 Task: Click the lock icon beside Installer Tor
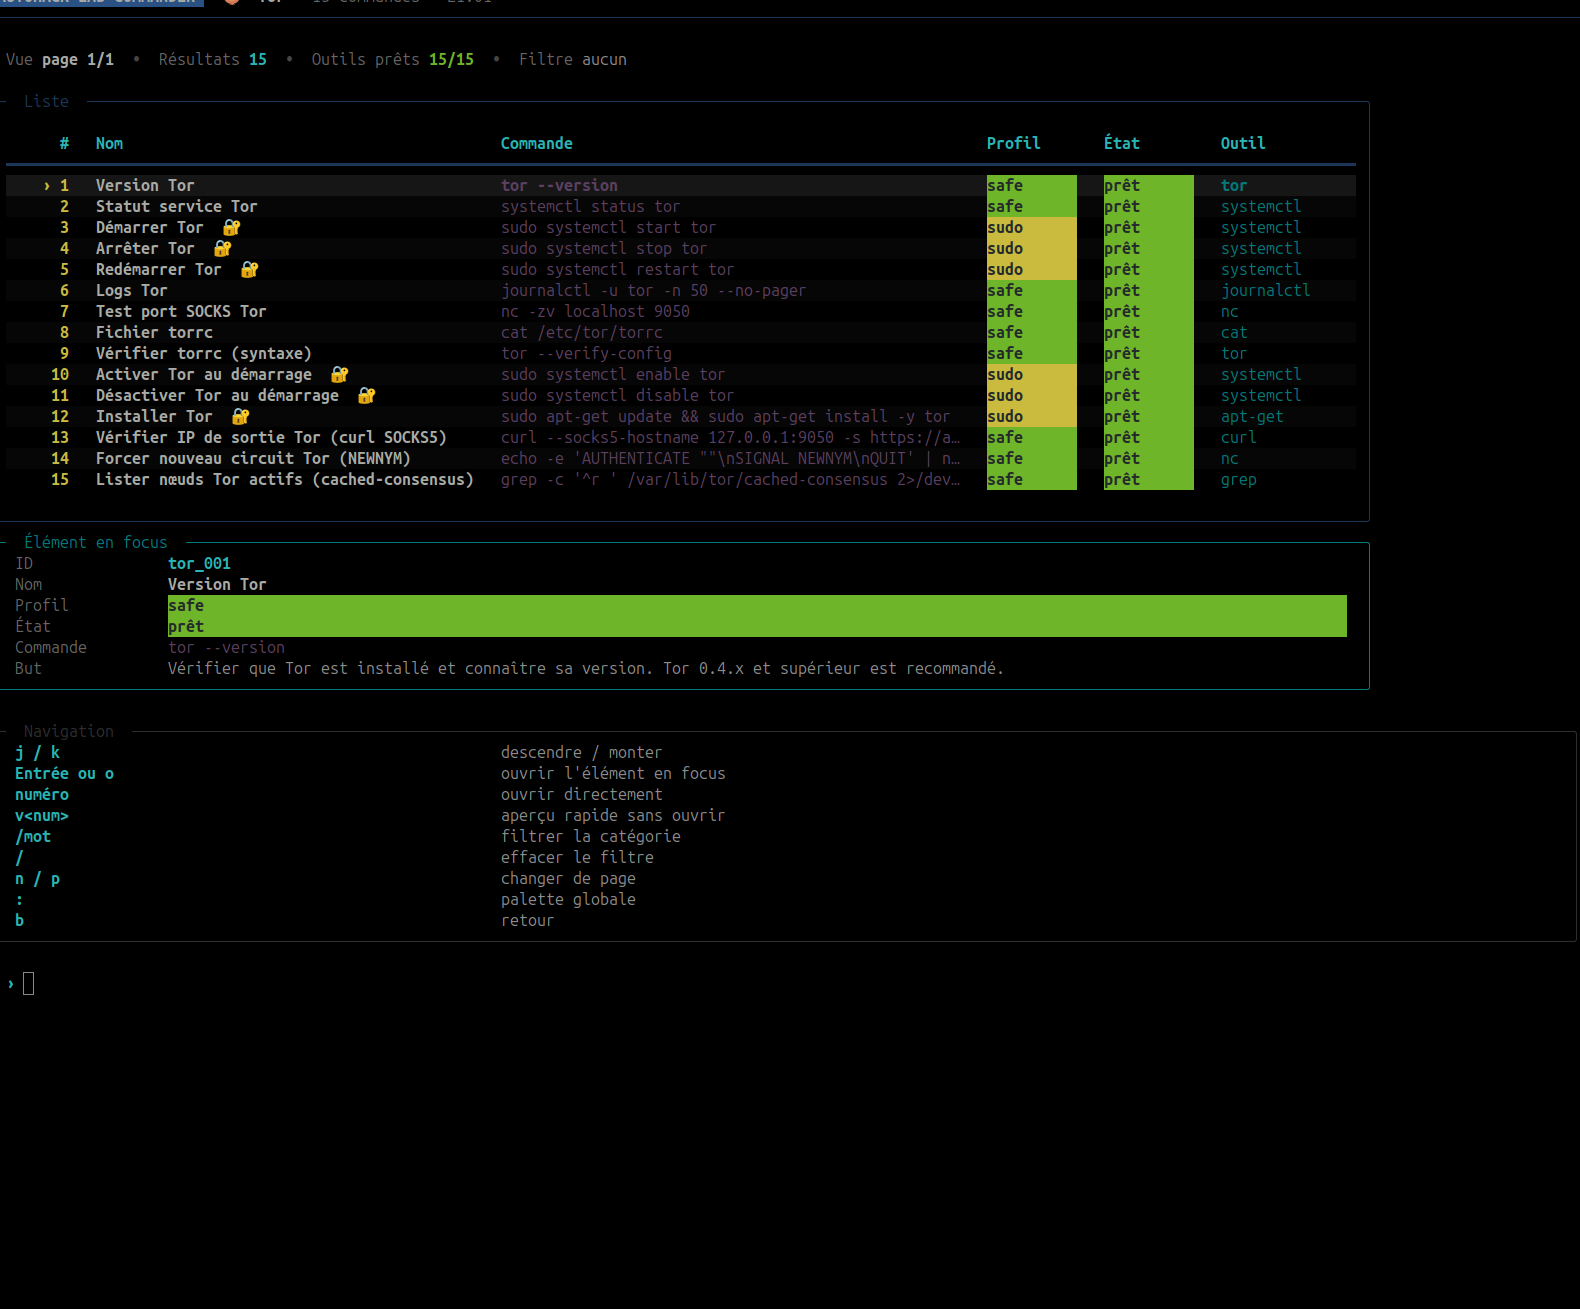(x=240, y=416)
